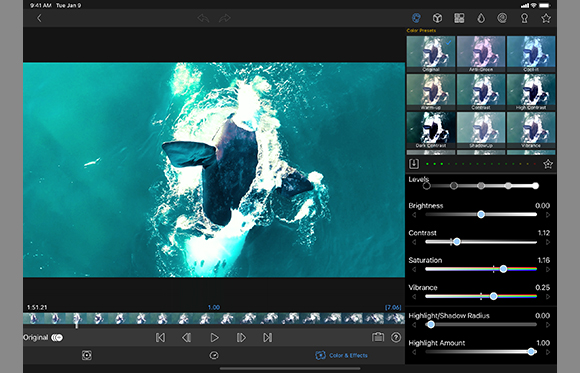Apply the Original color preset
This screenshot has height=373, width=580.
pos(431,54)
